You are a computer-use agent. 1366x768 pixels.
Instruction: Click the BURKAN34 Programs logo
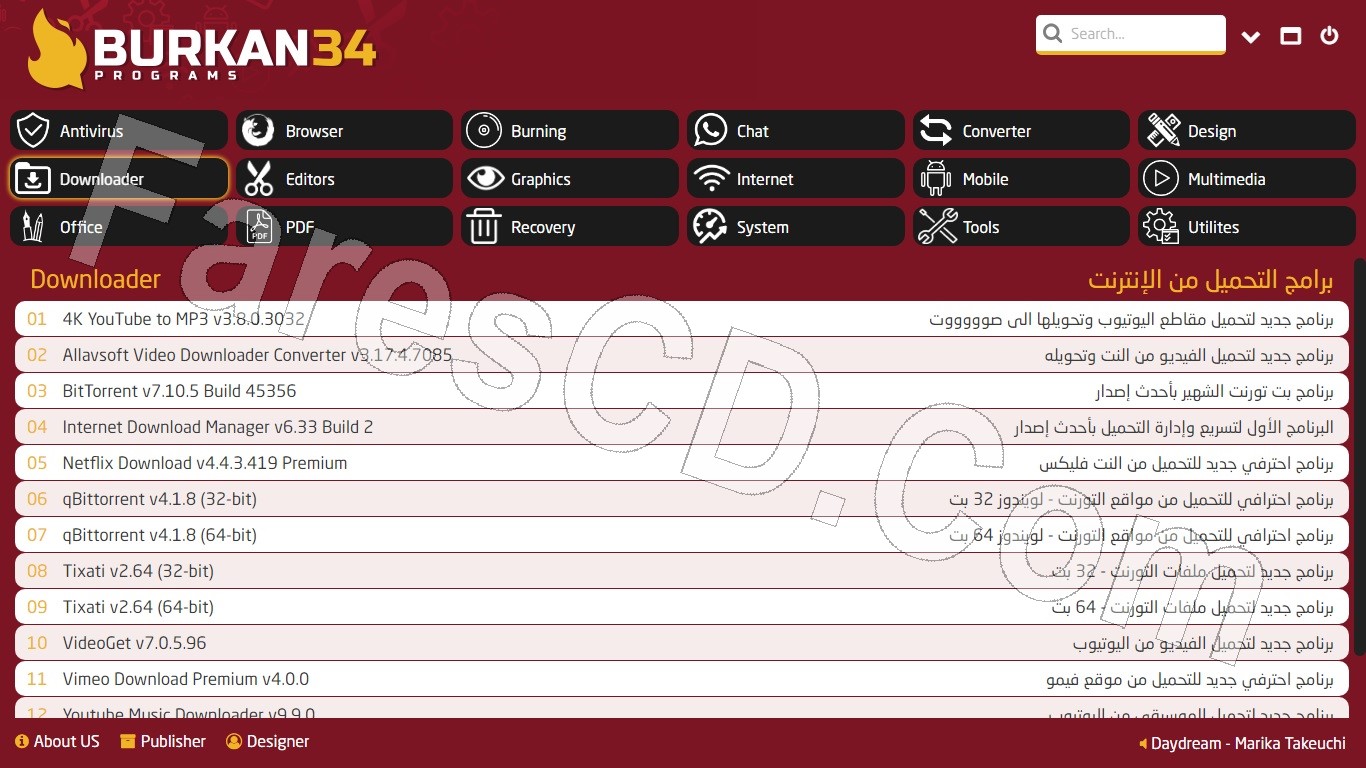(202, 50)
